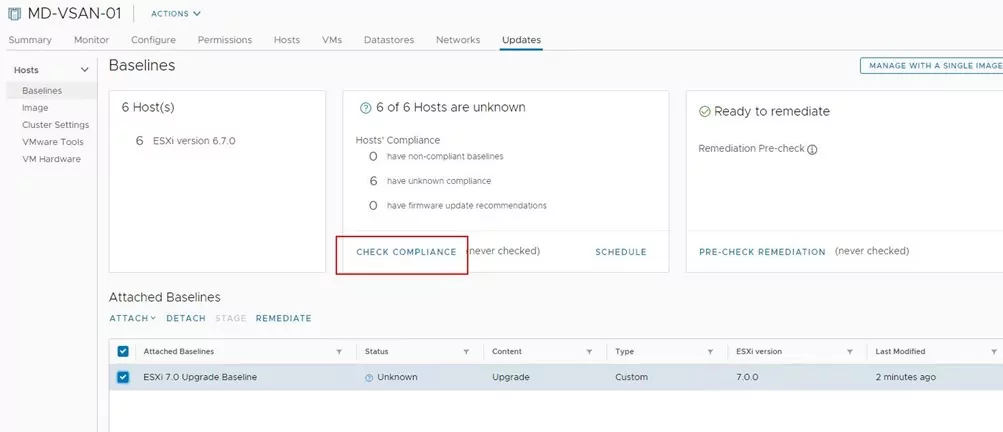This screenshot has width=1003, height=432.
Task: Click the Ready to remediate checkmark icon
Action: pos(705,111)
